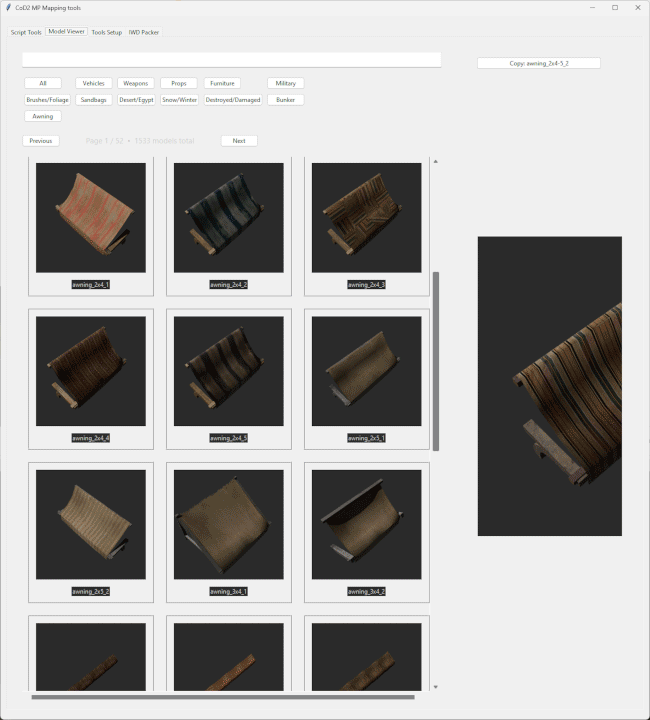Click the model grid scroll down arrow

click(436, 687)
